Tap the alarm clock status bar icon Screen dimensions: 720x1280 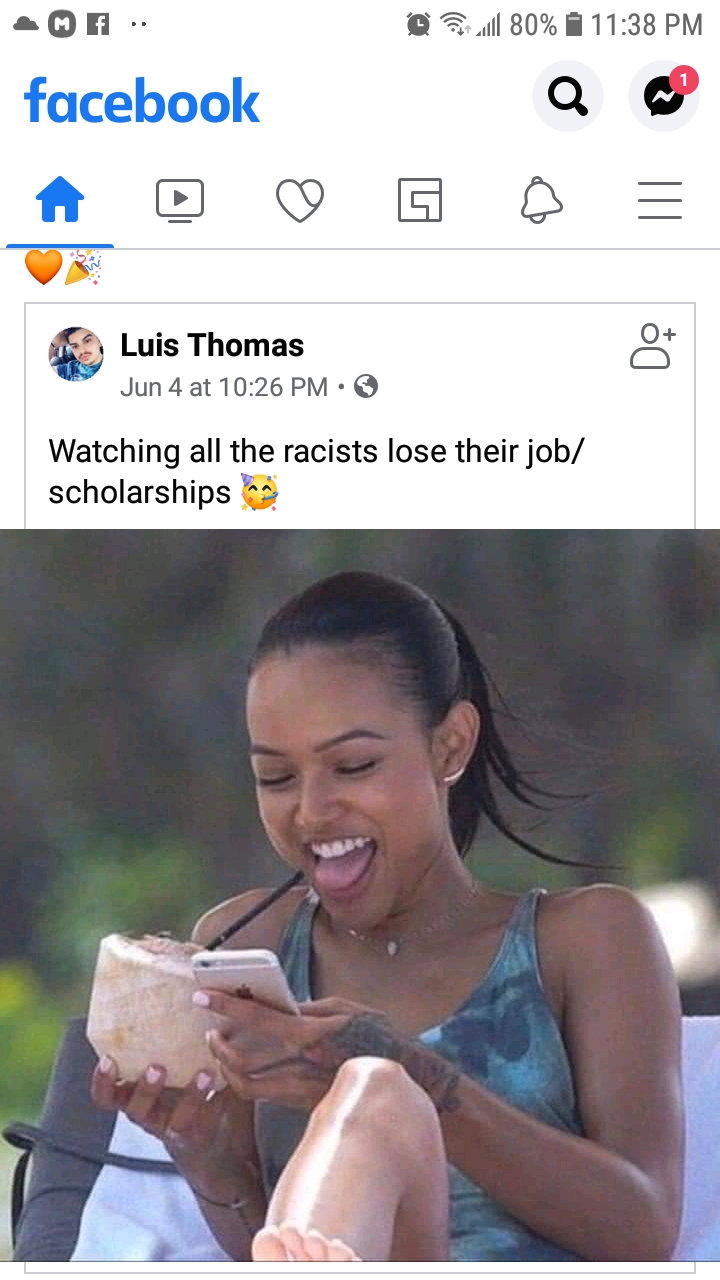coord(418,24)
